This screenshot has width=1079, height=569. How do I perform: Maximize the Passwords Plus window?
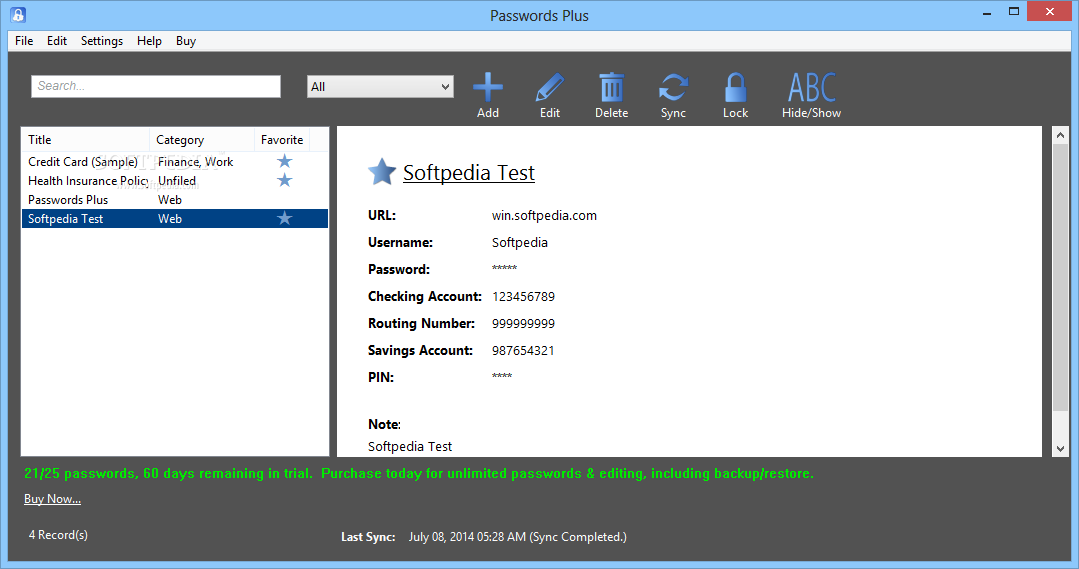(1014, 12)
